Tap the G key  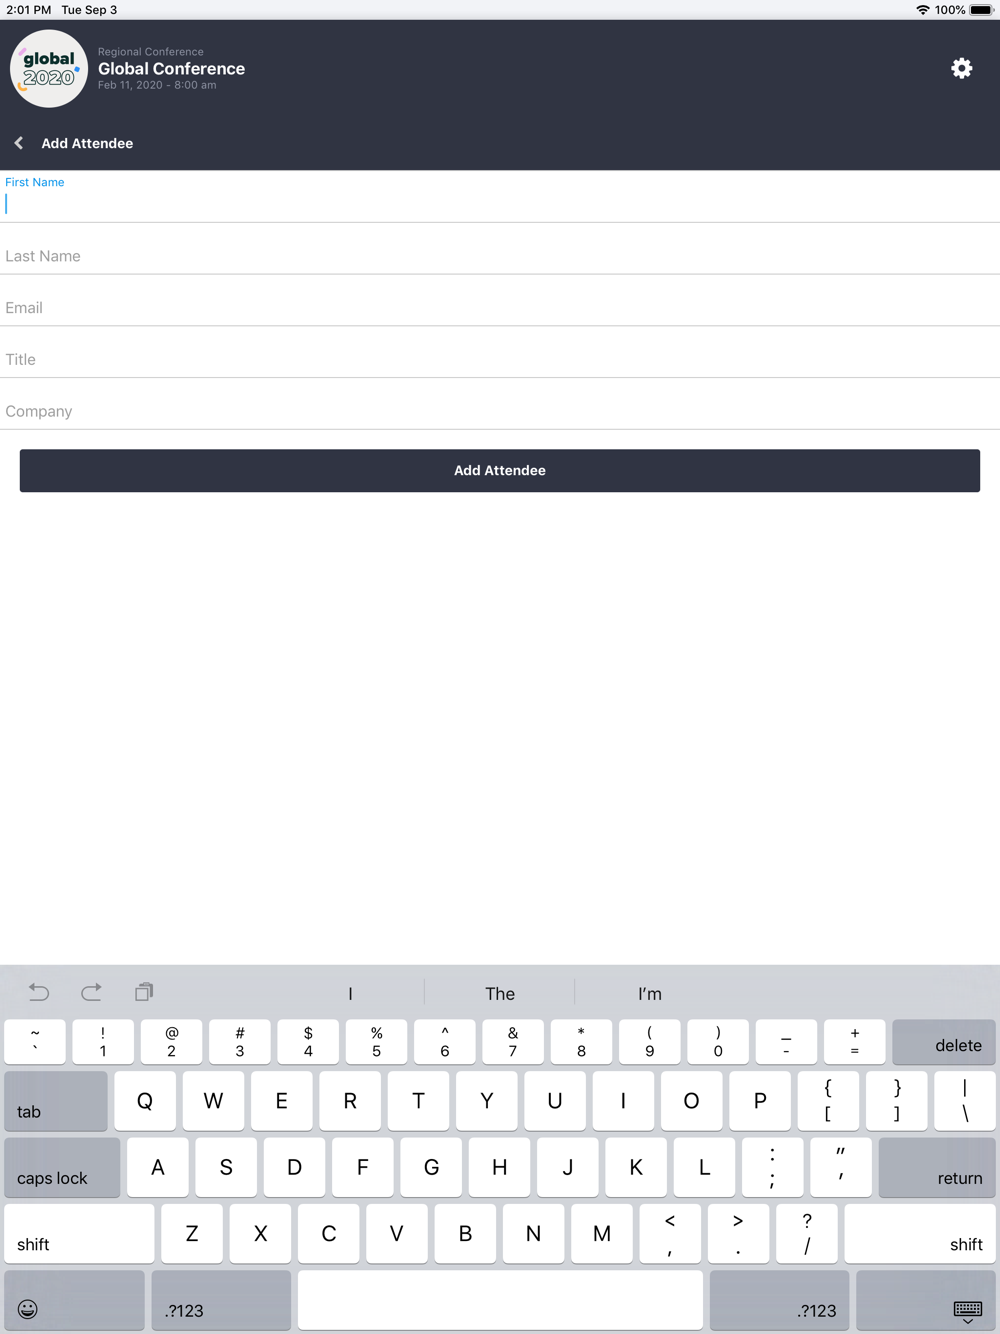click(x=431, y=1167)
